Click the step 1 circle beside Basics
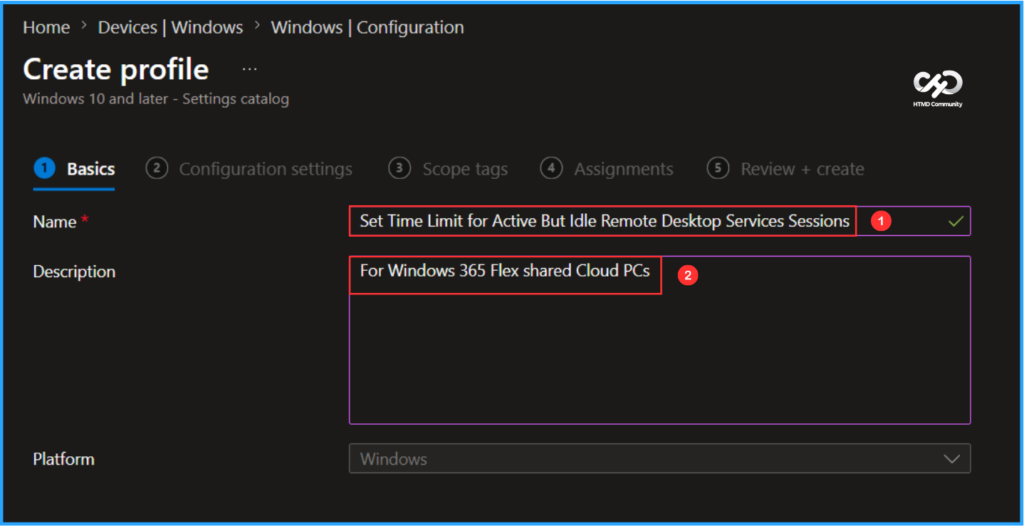 44,169
